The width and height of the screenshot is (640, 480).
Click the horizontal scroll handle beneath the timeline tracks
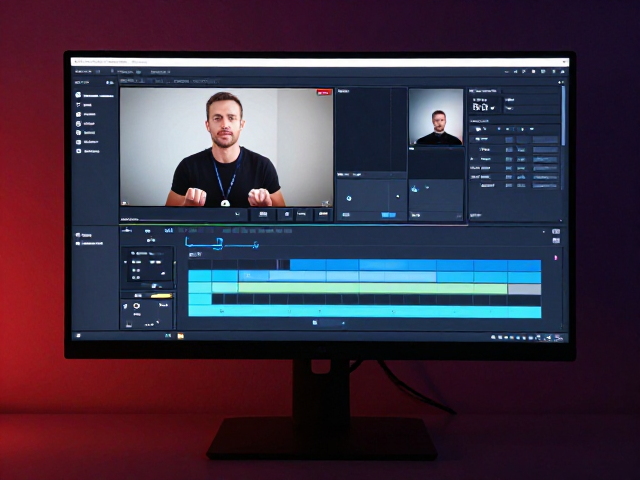[329, 323]
